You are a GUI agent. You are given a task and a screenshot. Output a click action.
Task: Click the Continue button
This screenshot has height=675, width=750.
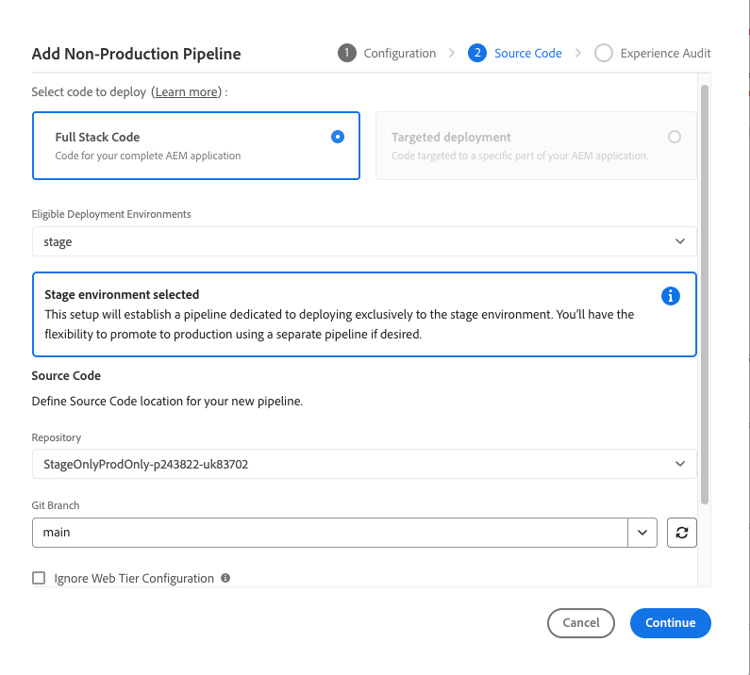coord(670,623)
